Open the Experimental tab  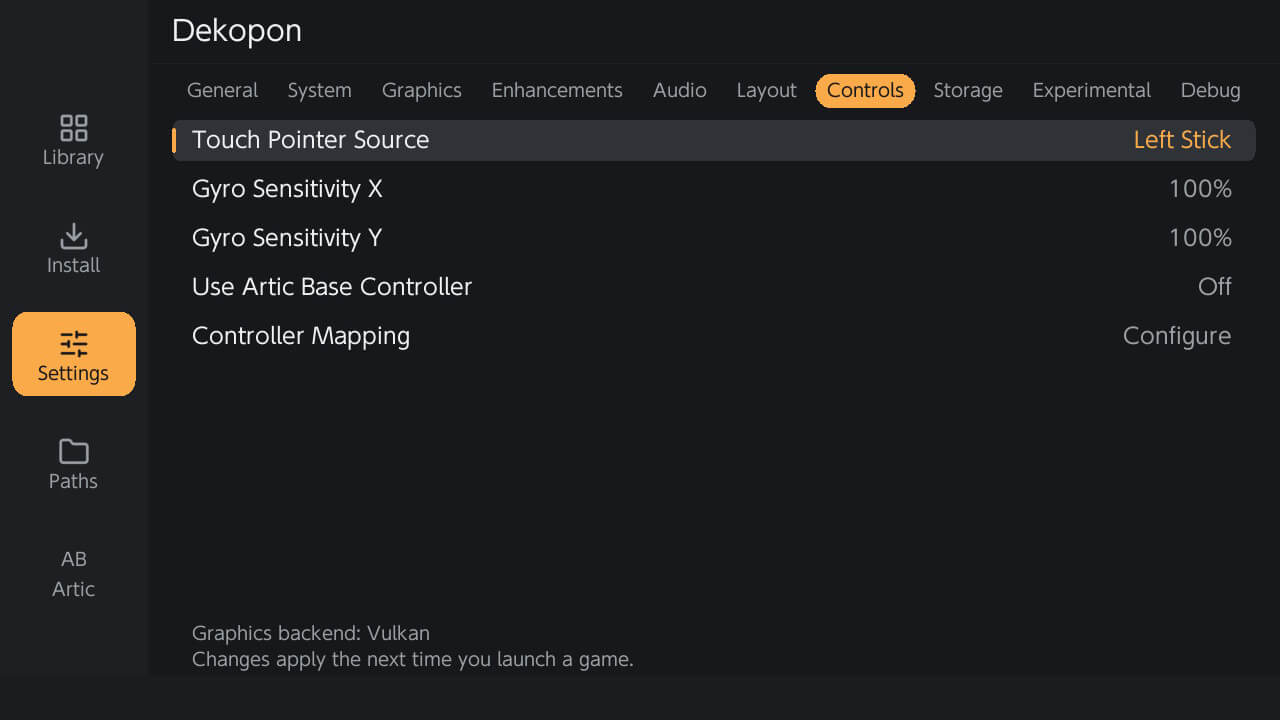coord(1091,90)
